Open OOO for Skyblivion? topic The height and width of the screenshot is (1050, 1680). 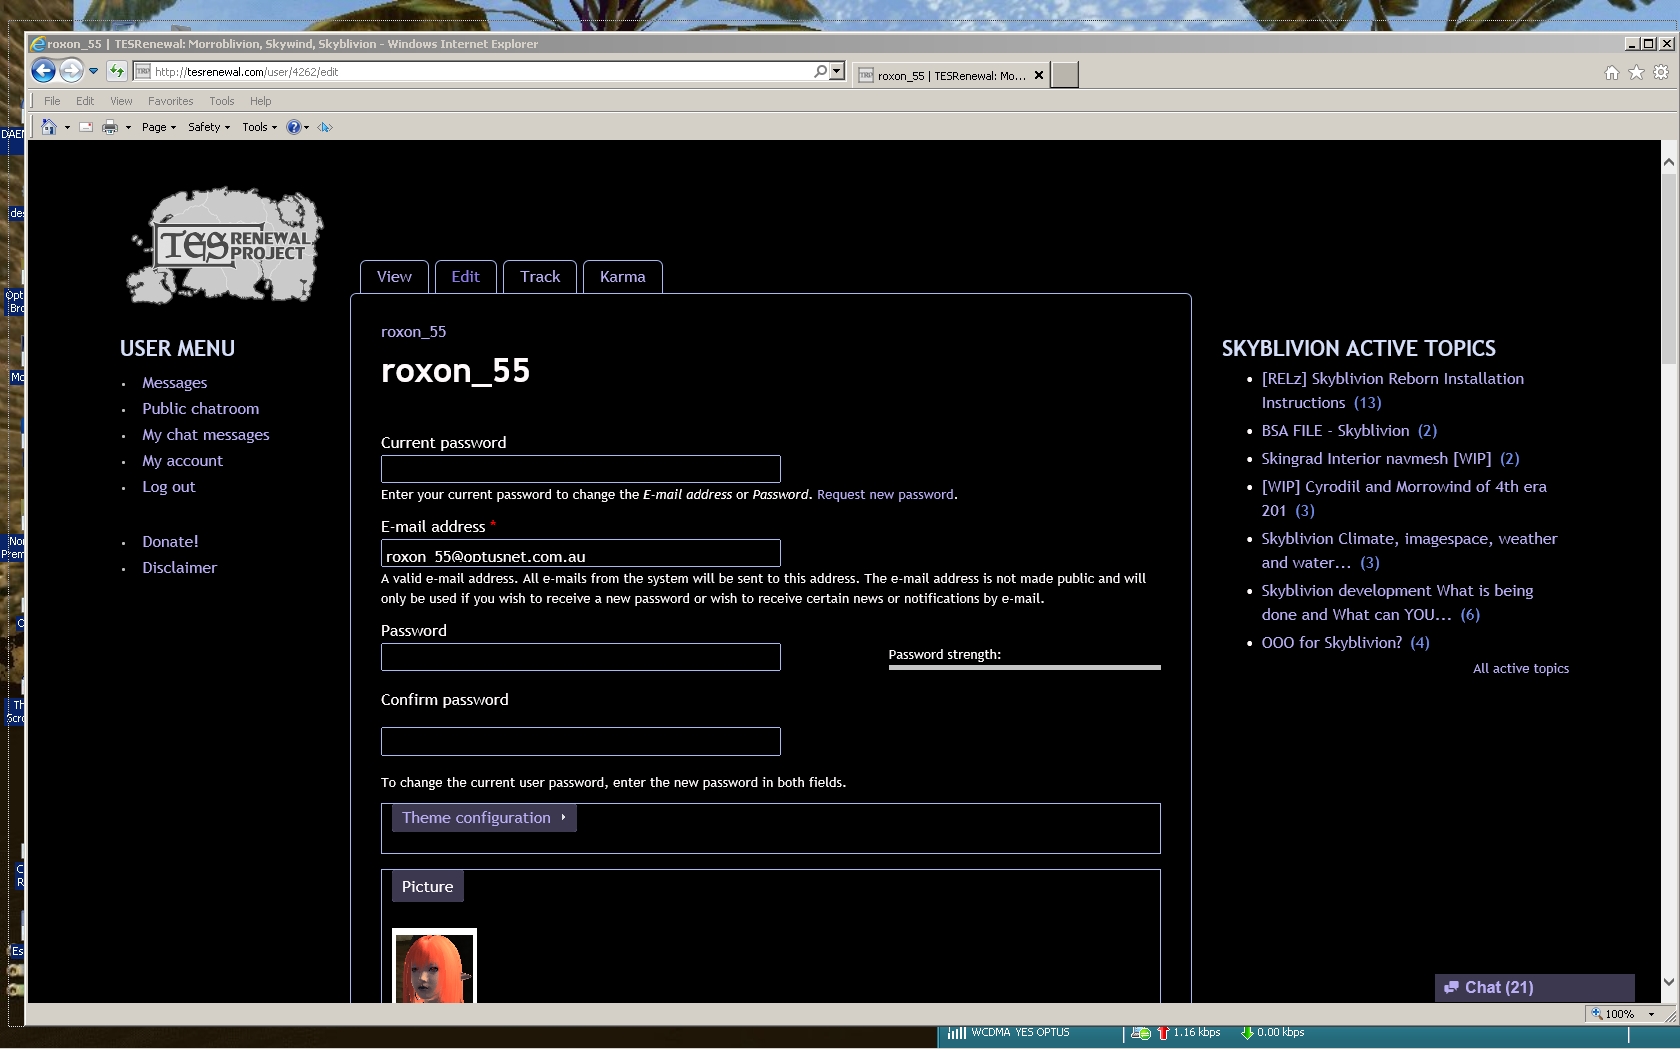(x=1331, y=643)
